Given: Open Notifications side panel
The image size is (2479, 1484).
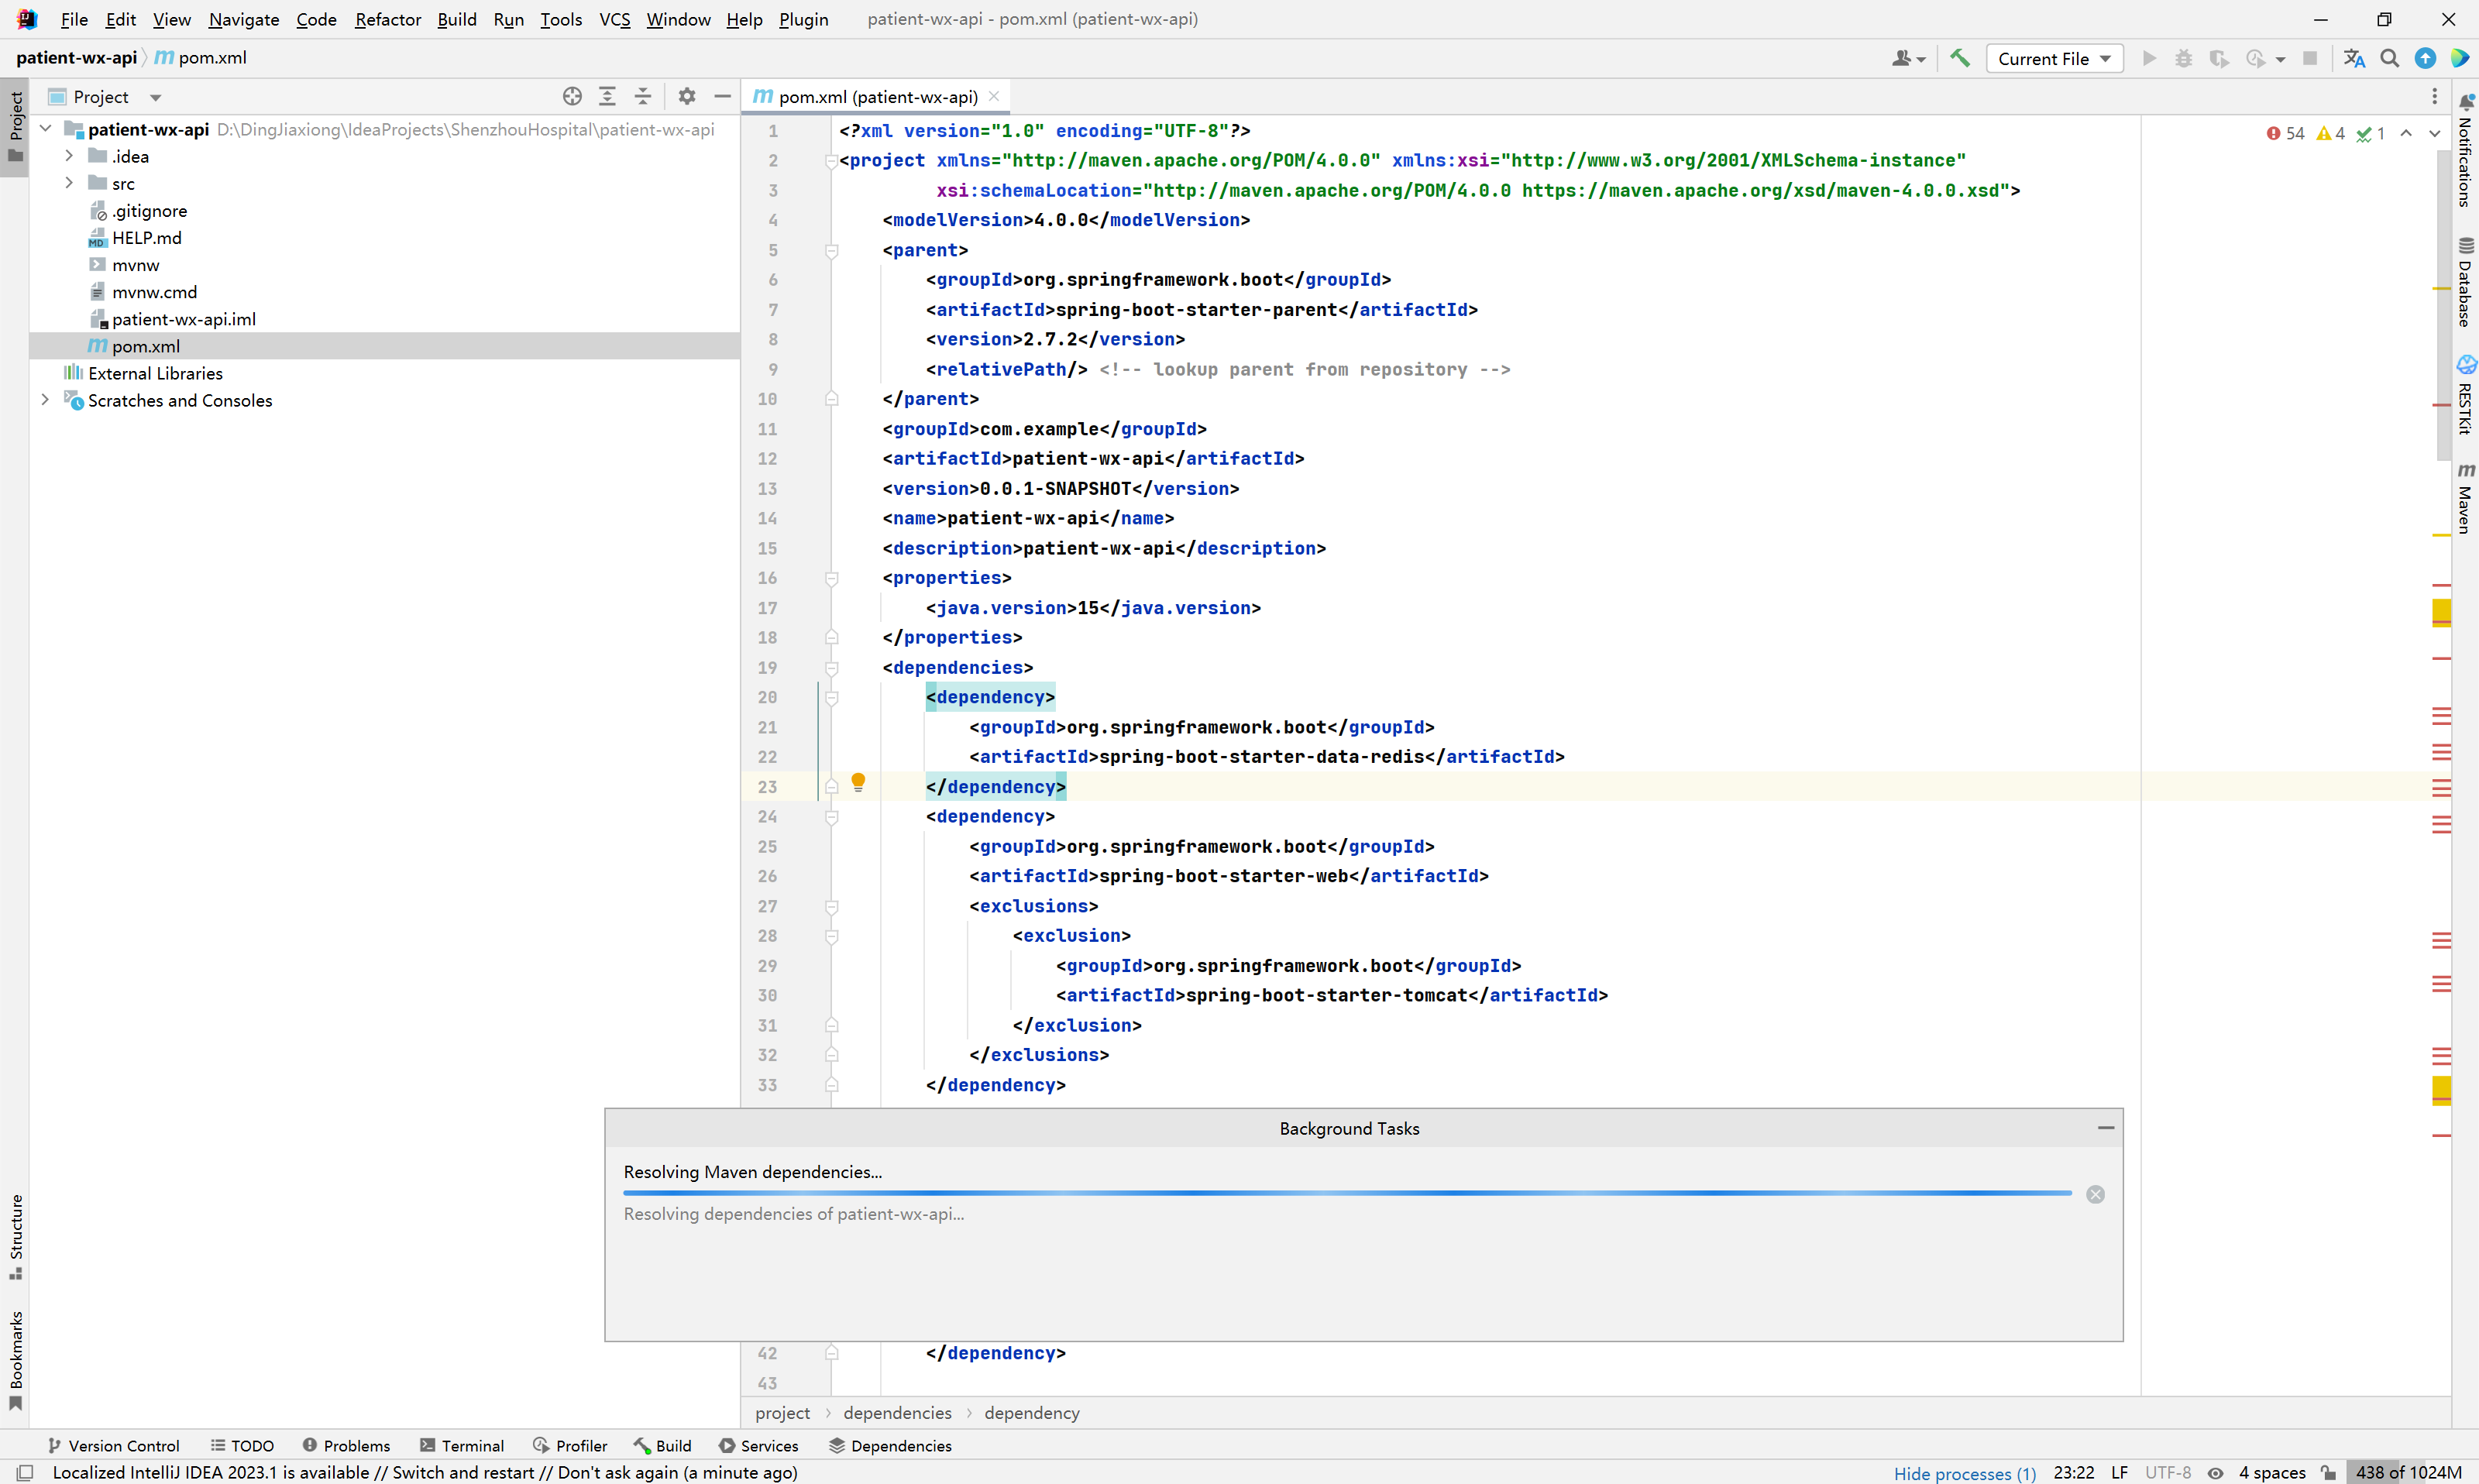Looking at the screenshot, I should point(2465,150).
